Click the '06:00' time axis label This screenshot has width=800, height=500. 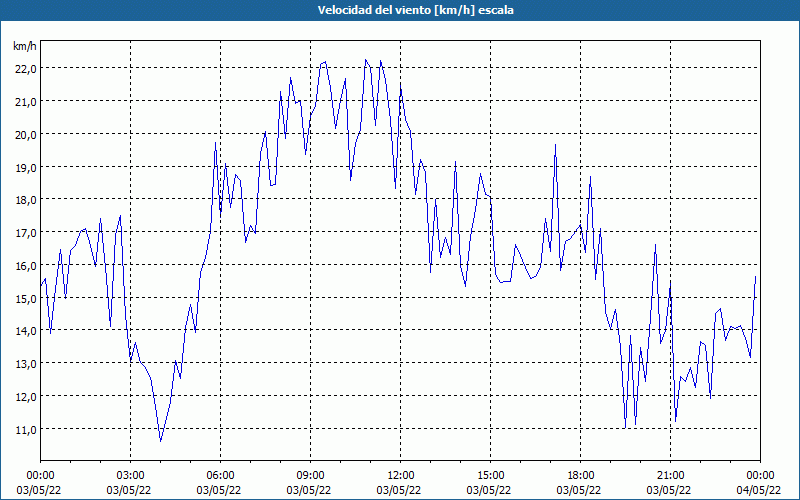[x=220, y=476]
